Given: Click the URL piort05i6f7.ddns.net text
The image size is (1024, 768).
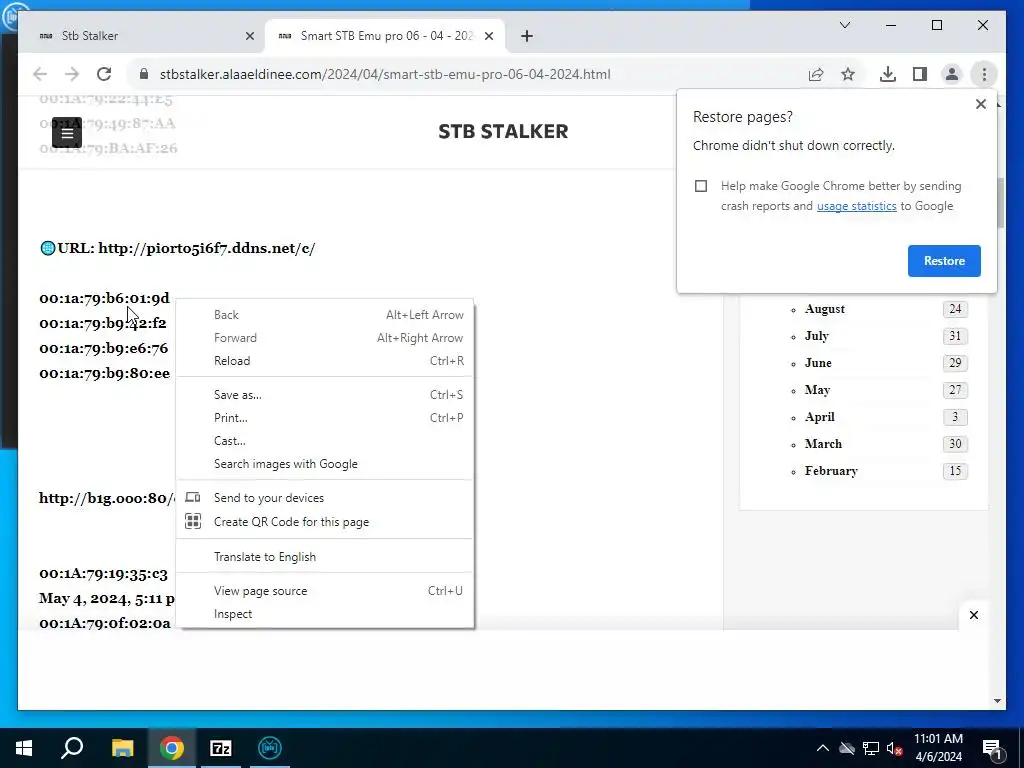Looking at the screenshot, I should click(x=206, y=248).
